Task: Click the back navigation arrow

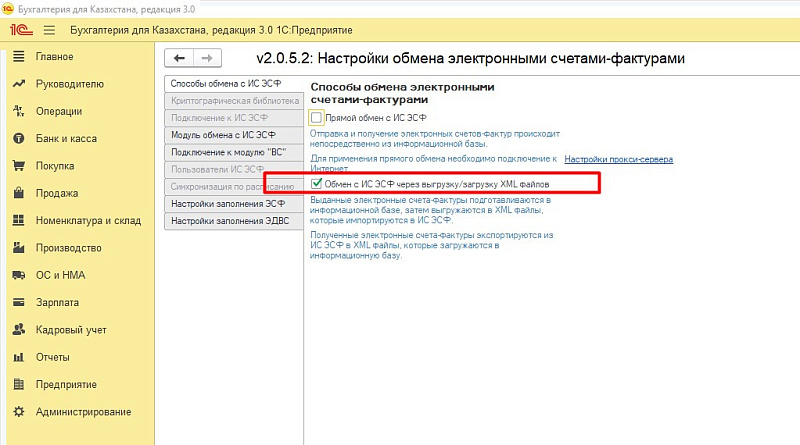Action: pos(178,59)
